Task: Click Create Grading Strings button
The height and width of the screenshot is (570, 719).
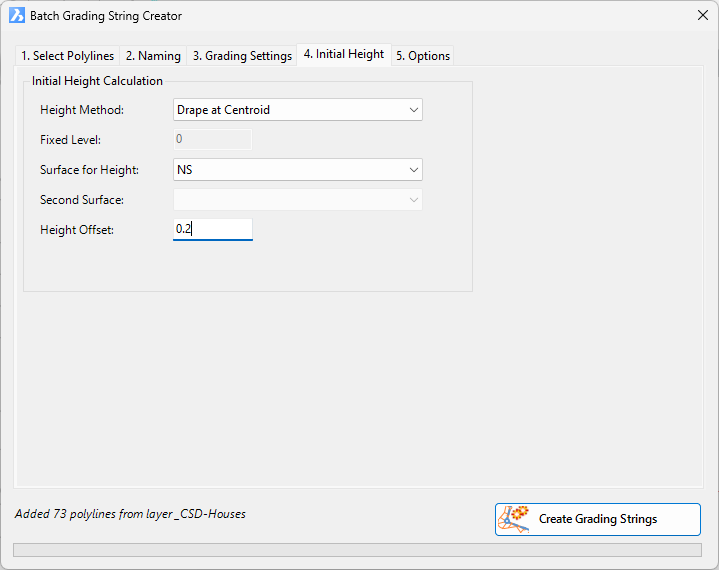Action: click(598, 520)
